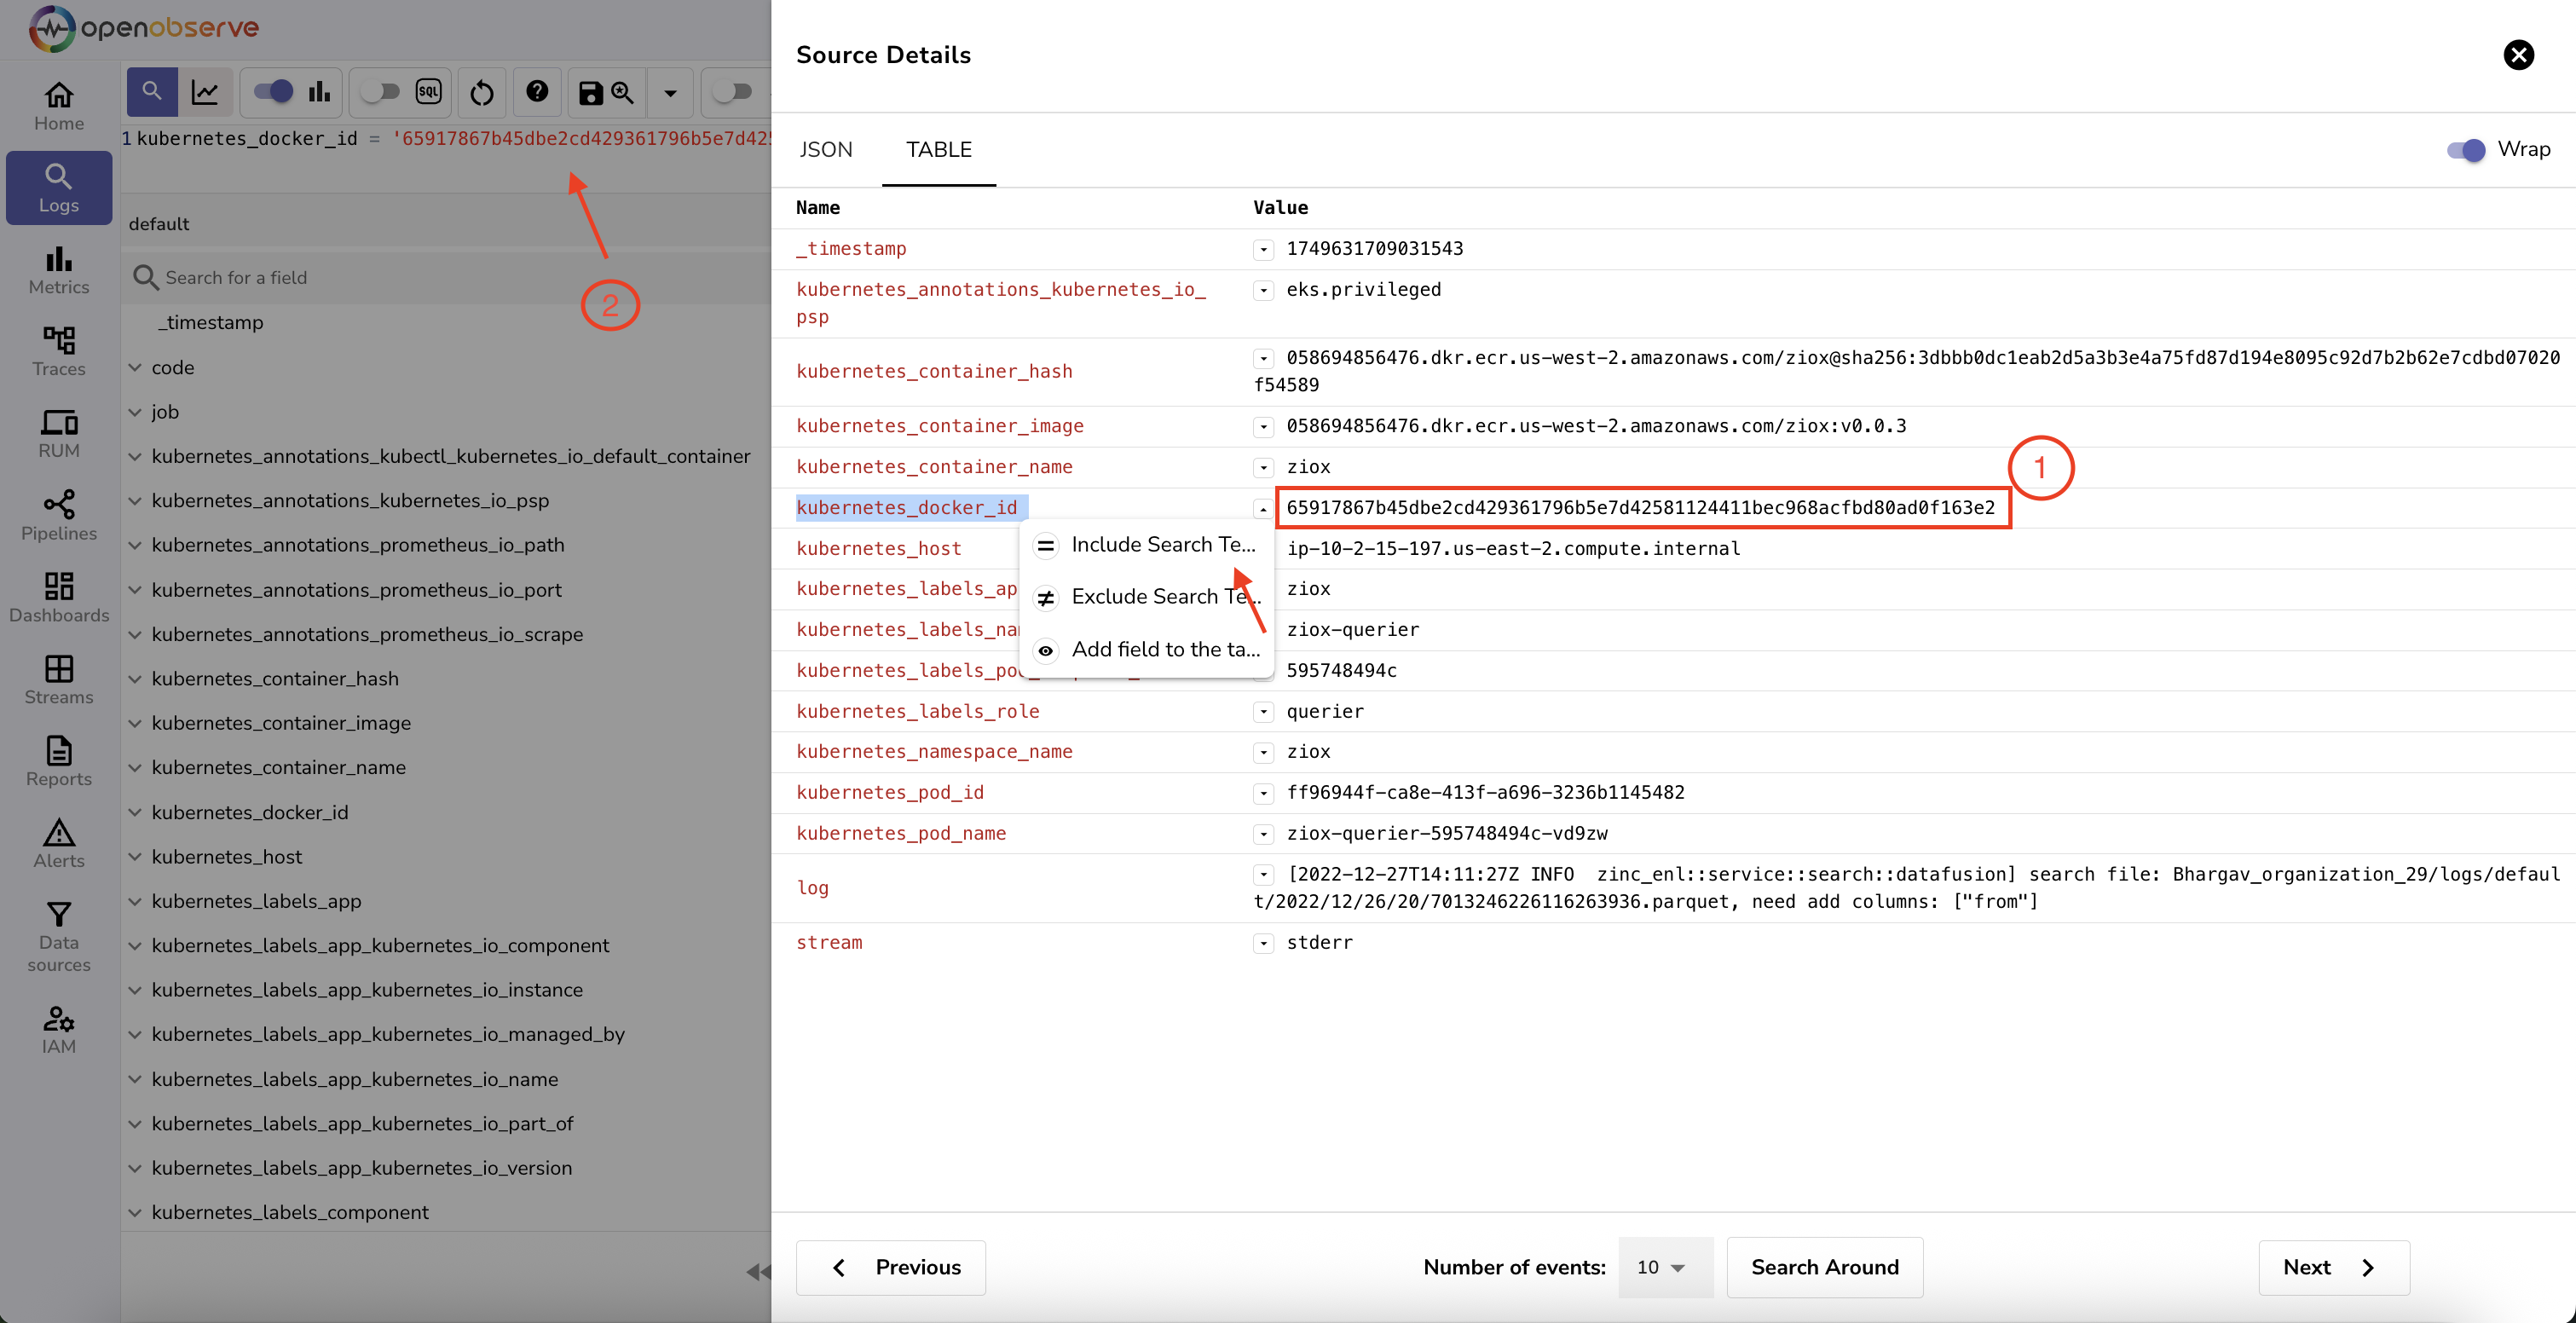Expand the job field
The height and width of the screenshot is (1323, 2576).
pos(135,412)
